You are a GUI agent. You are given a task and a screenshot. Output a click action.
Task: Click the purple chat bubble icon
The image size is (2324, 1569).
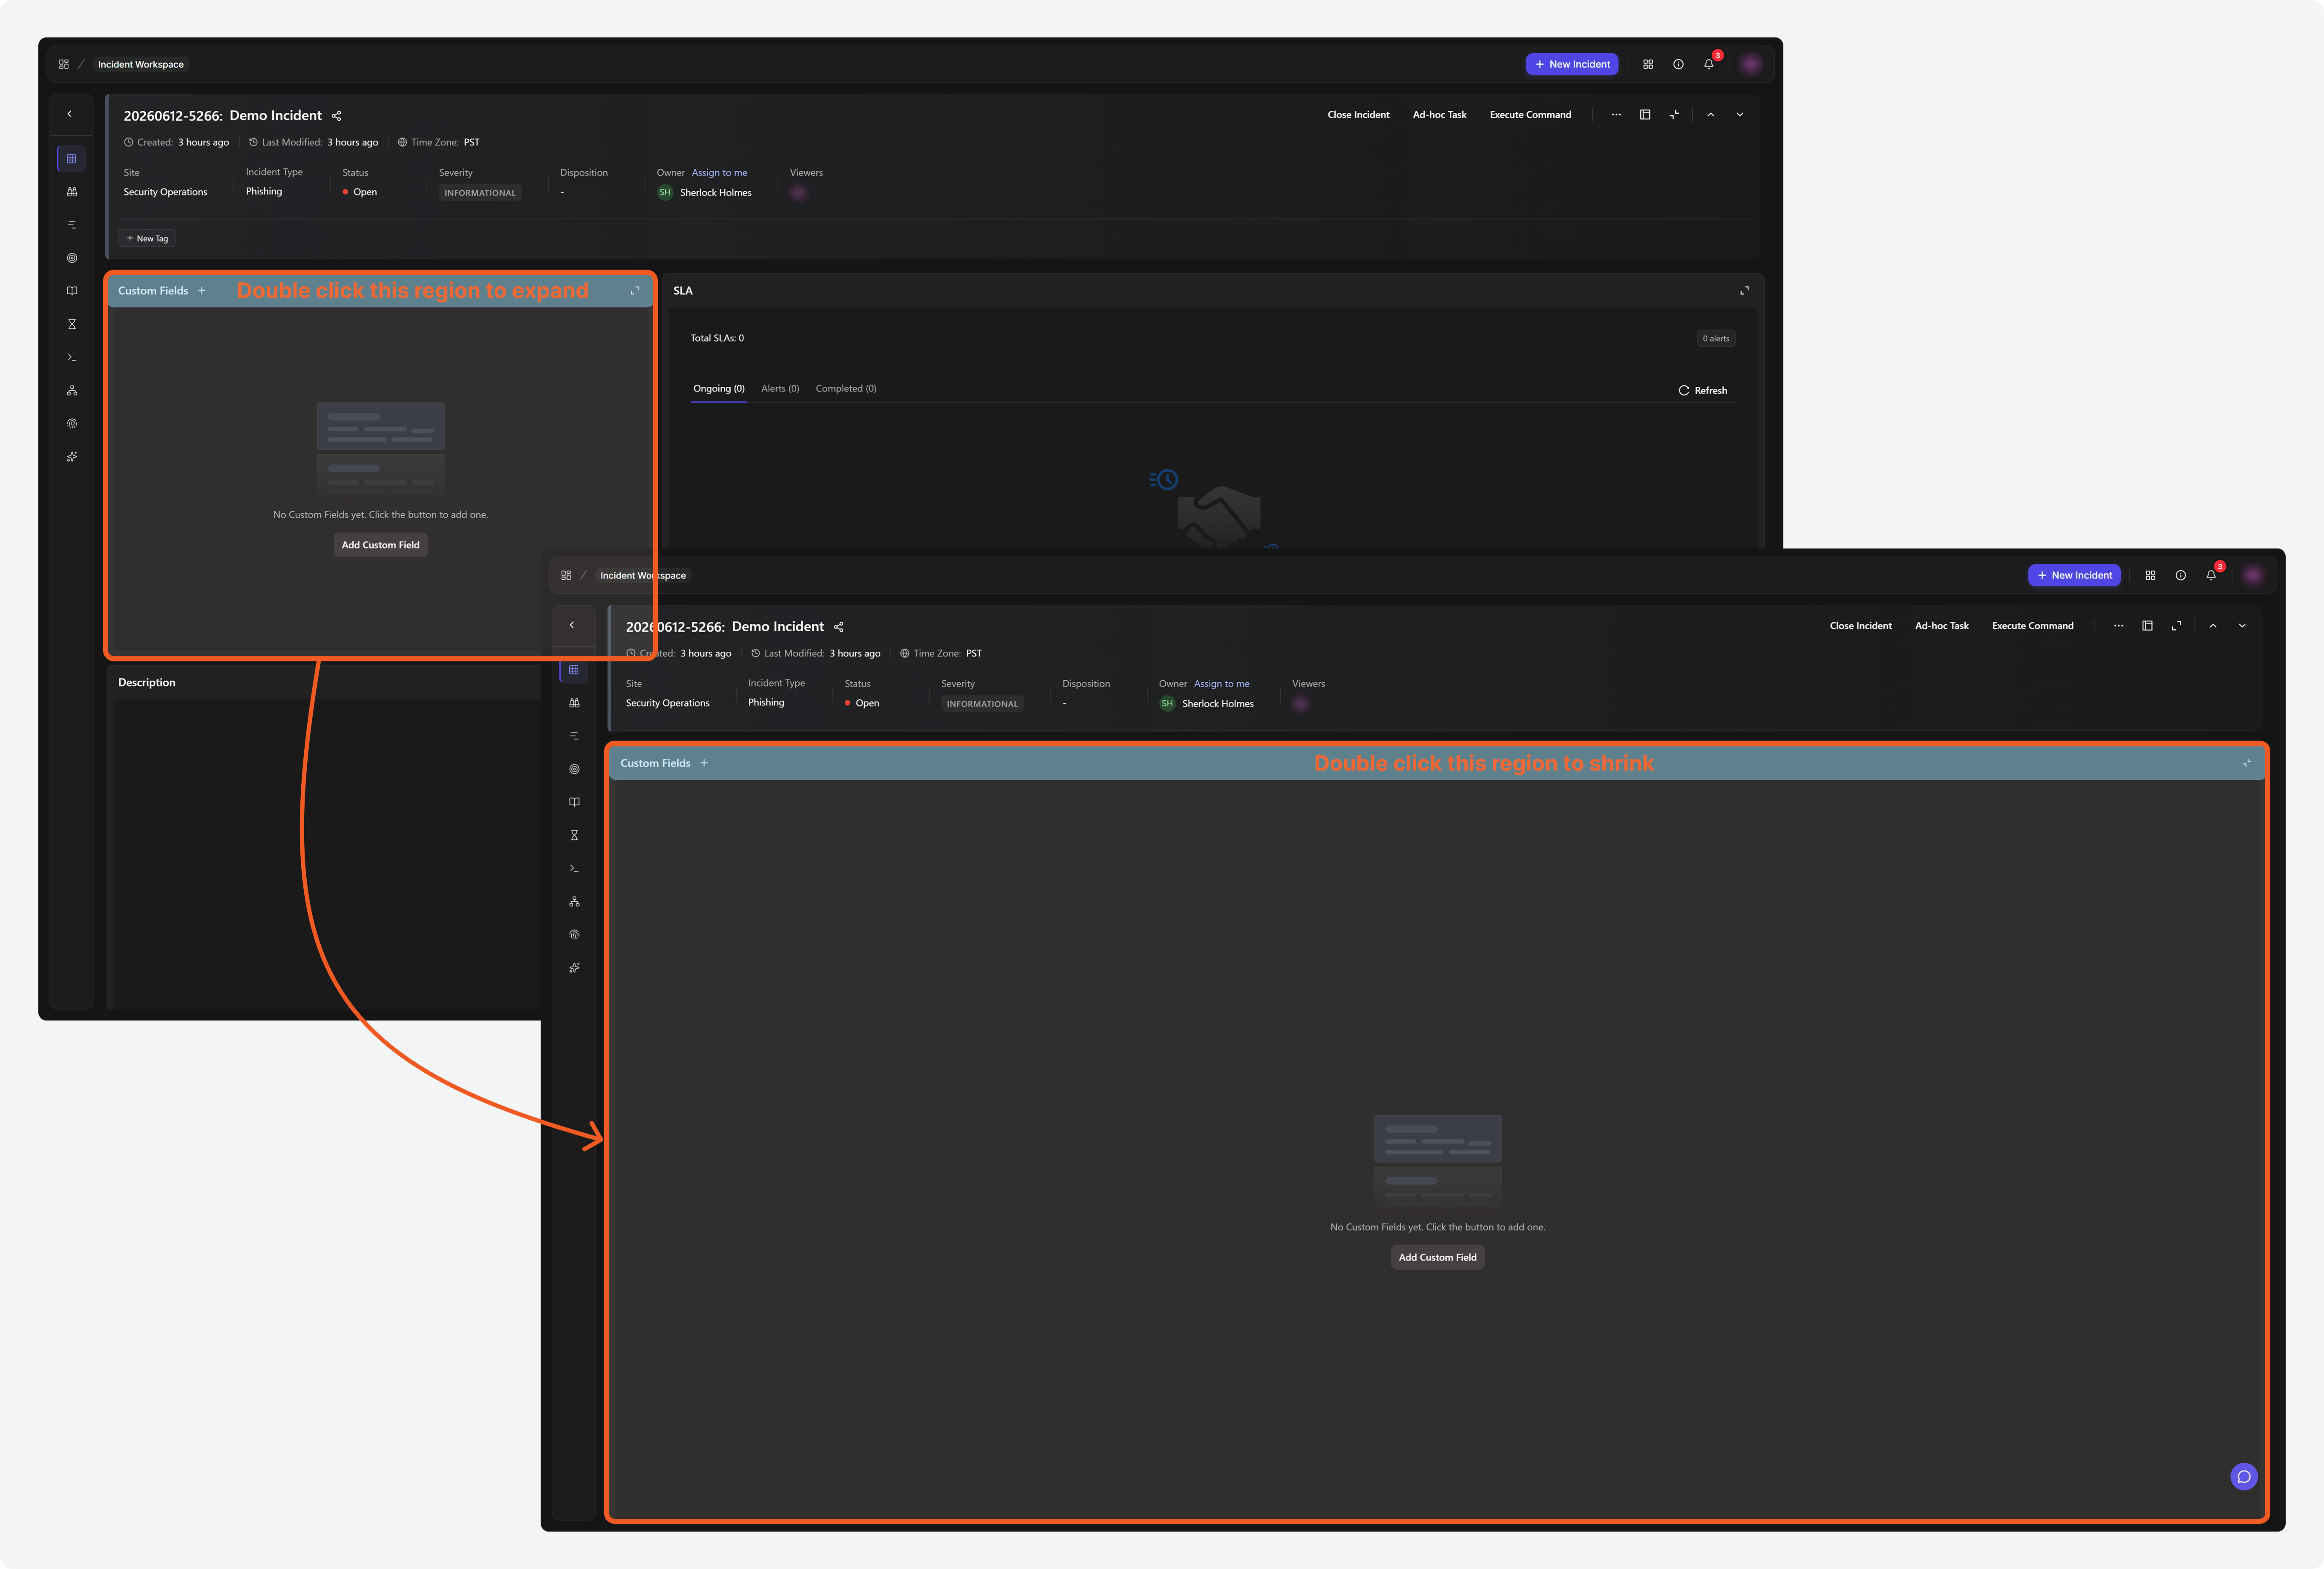tap(2243, 1476)
